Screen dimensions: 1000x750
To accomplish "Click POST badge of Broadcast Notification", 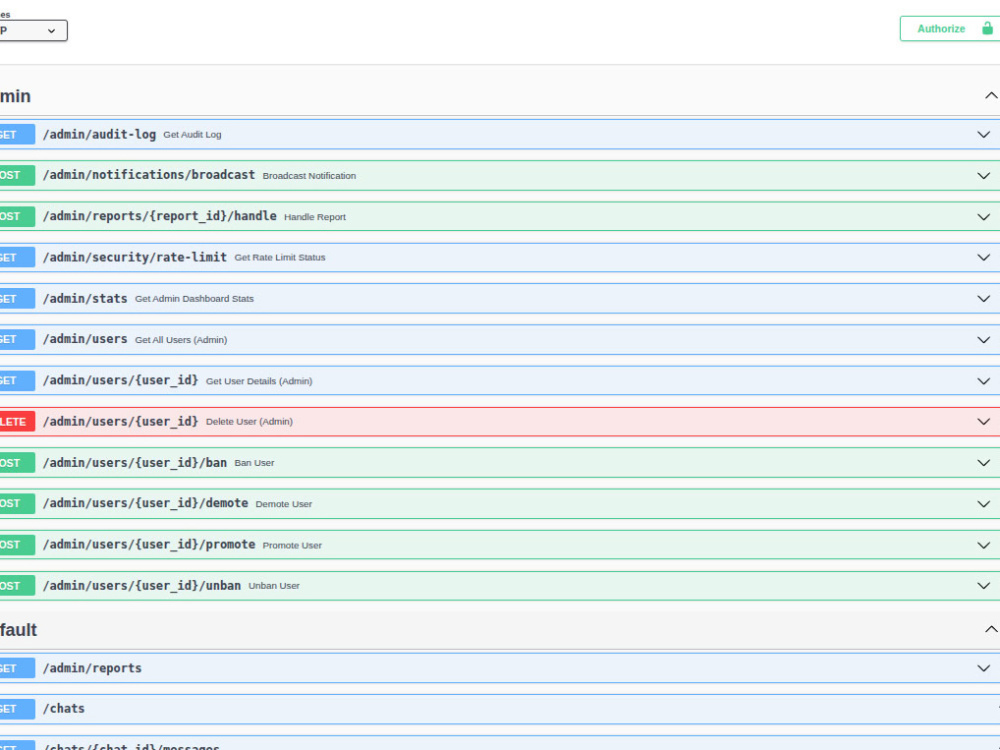I will 17,175.
